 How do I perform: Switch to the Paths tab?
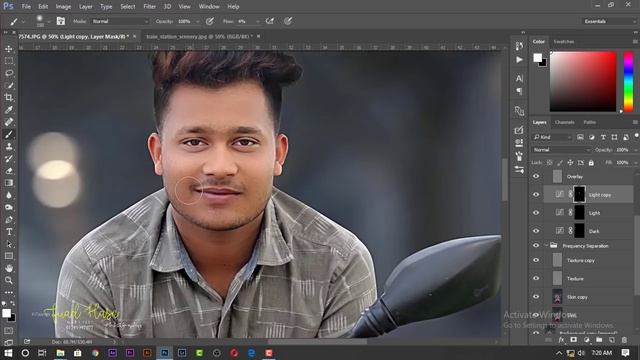pos(589,122)
